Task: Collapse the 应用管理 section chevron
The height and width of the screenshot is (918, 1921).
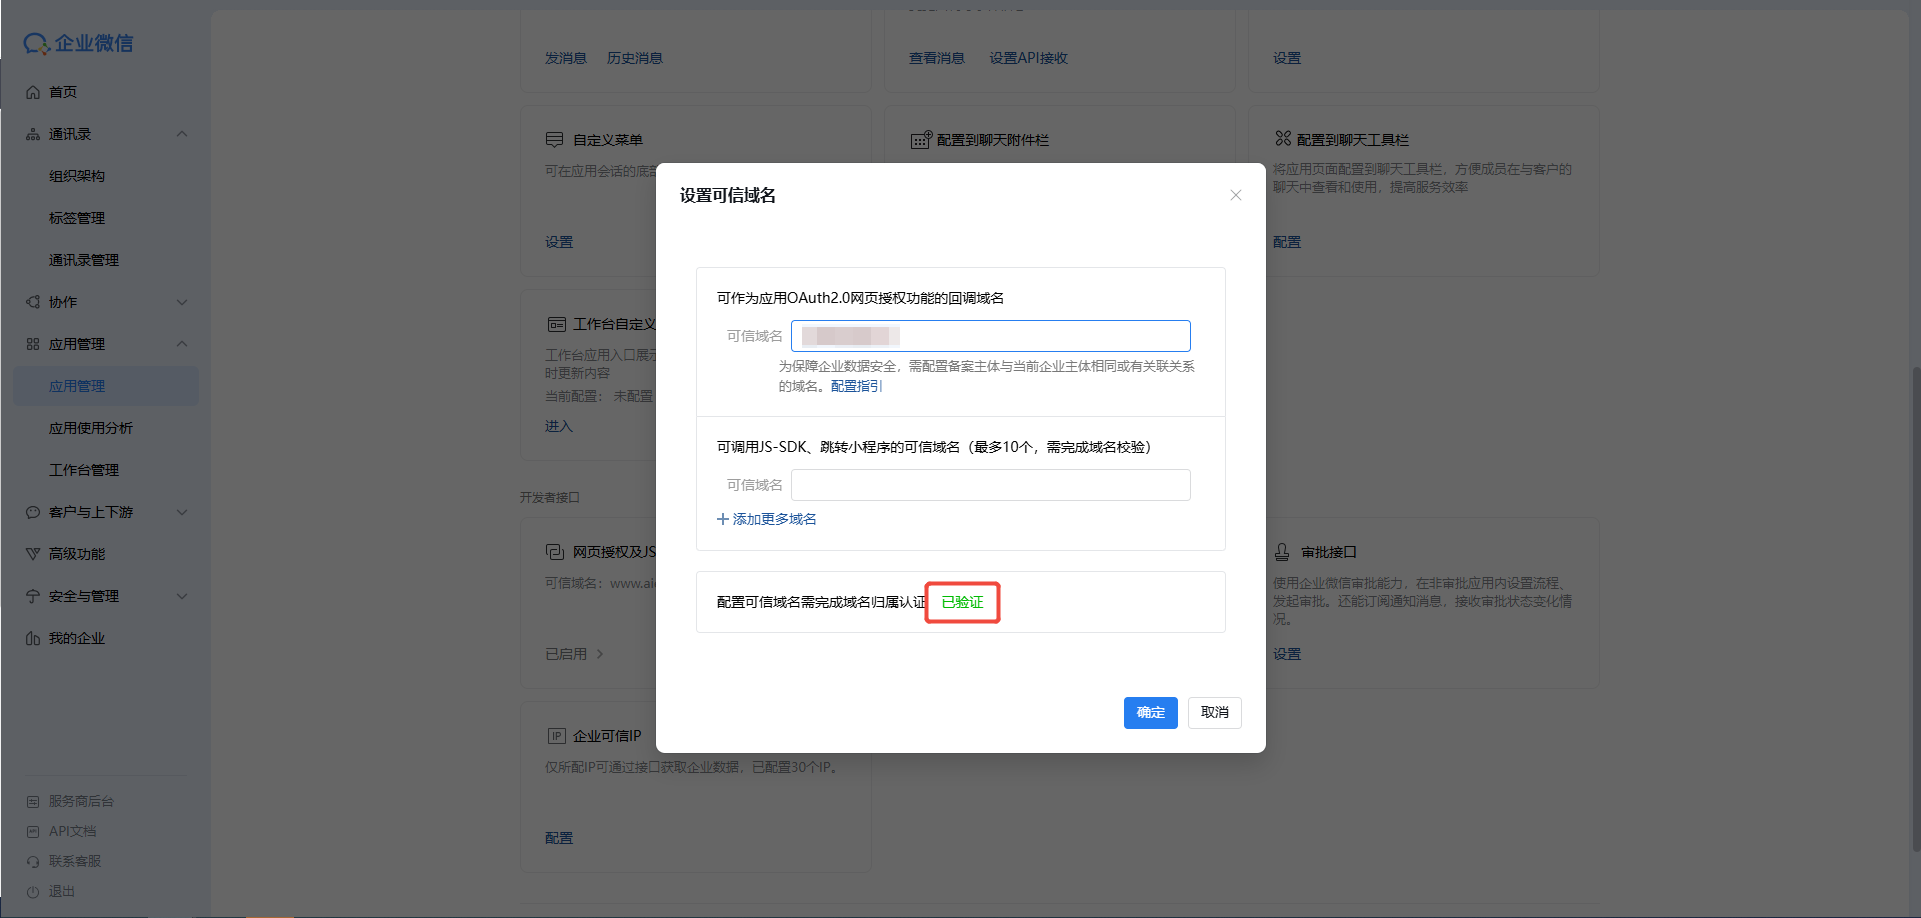Action: pos(182,344)
